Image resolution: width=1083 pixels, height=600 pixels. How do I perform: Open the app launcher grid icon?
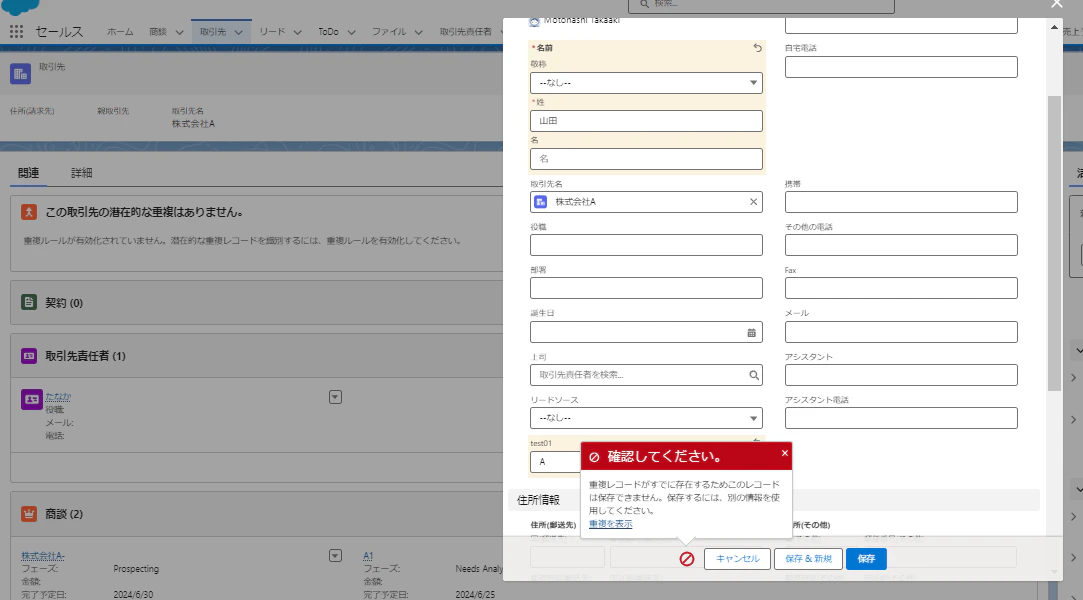pos(17,32)
